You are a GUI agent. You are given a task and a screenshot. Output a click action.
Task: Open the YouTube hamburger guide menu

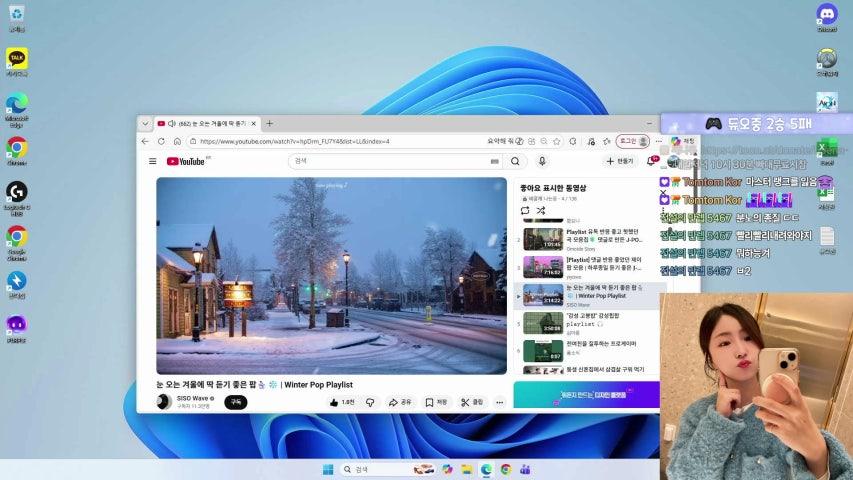tap(153, 161)
